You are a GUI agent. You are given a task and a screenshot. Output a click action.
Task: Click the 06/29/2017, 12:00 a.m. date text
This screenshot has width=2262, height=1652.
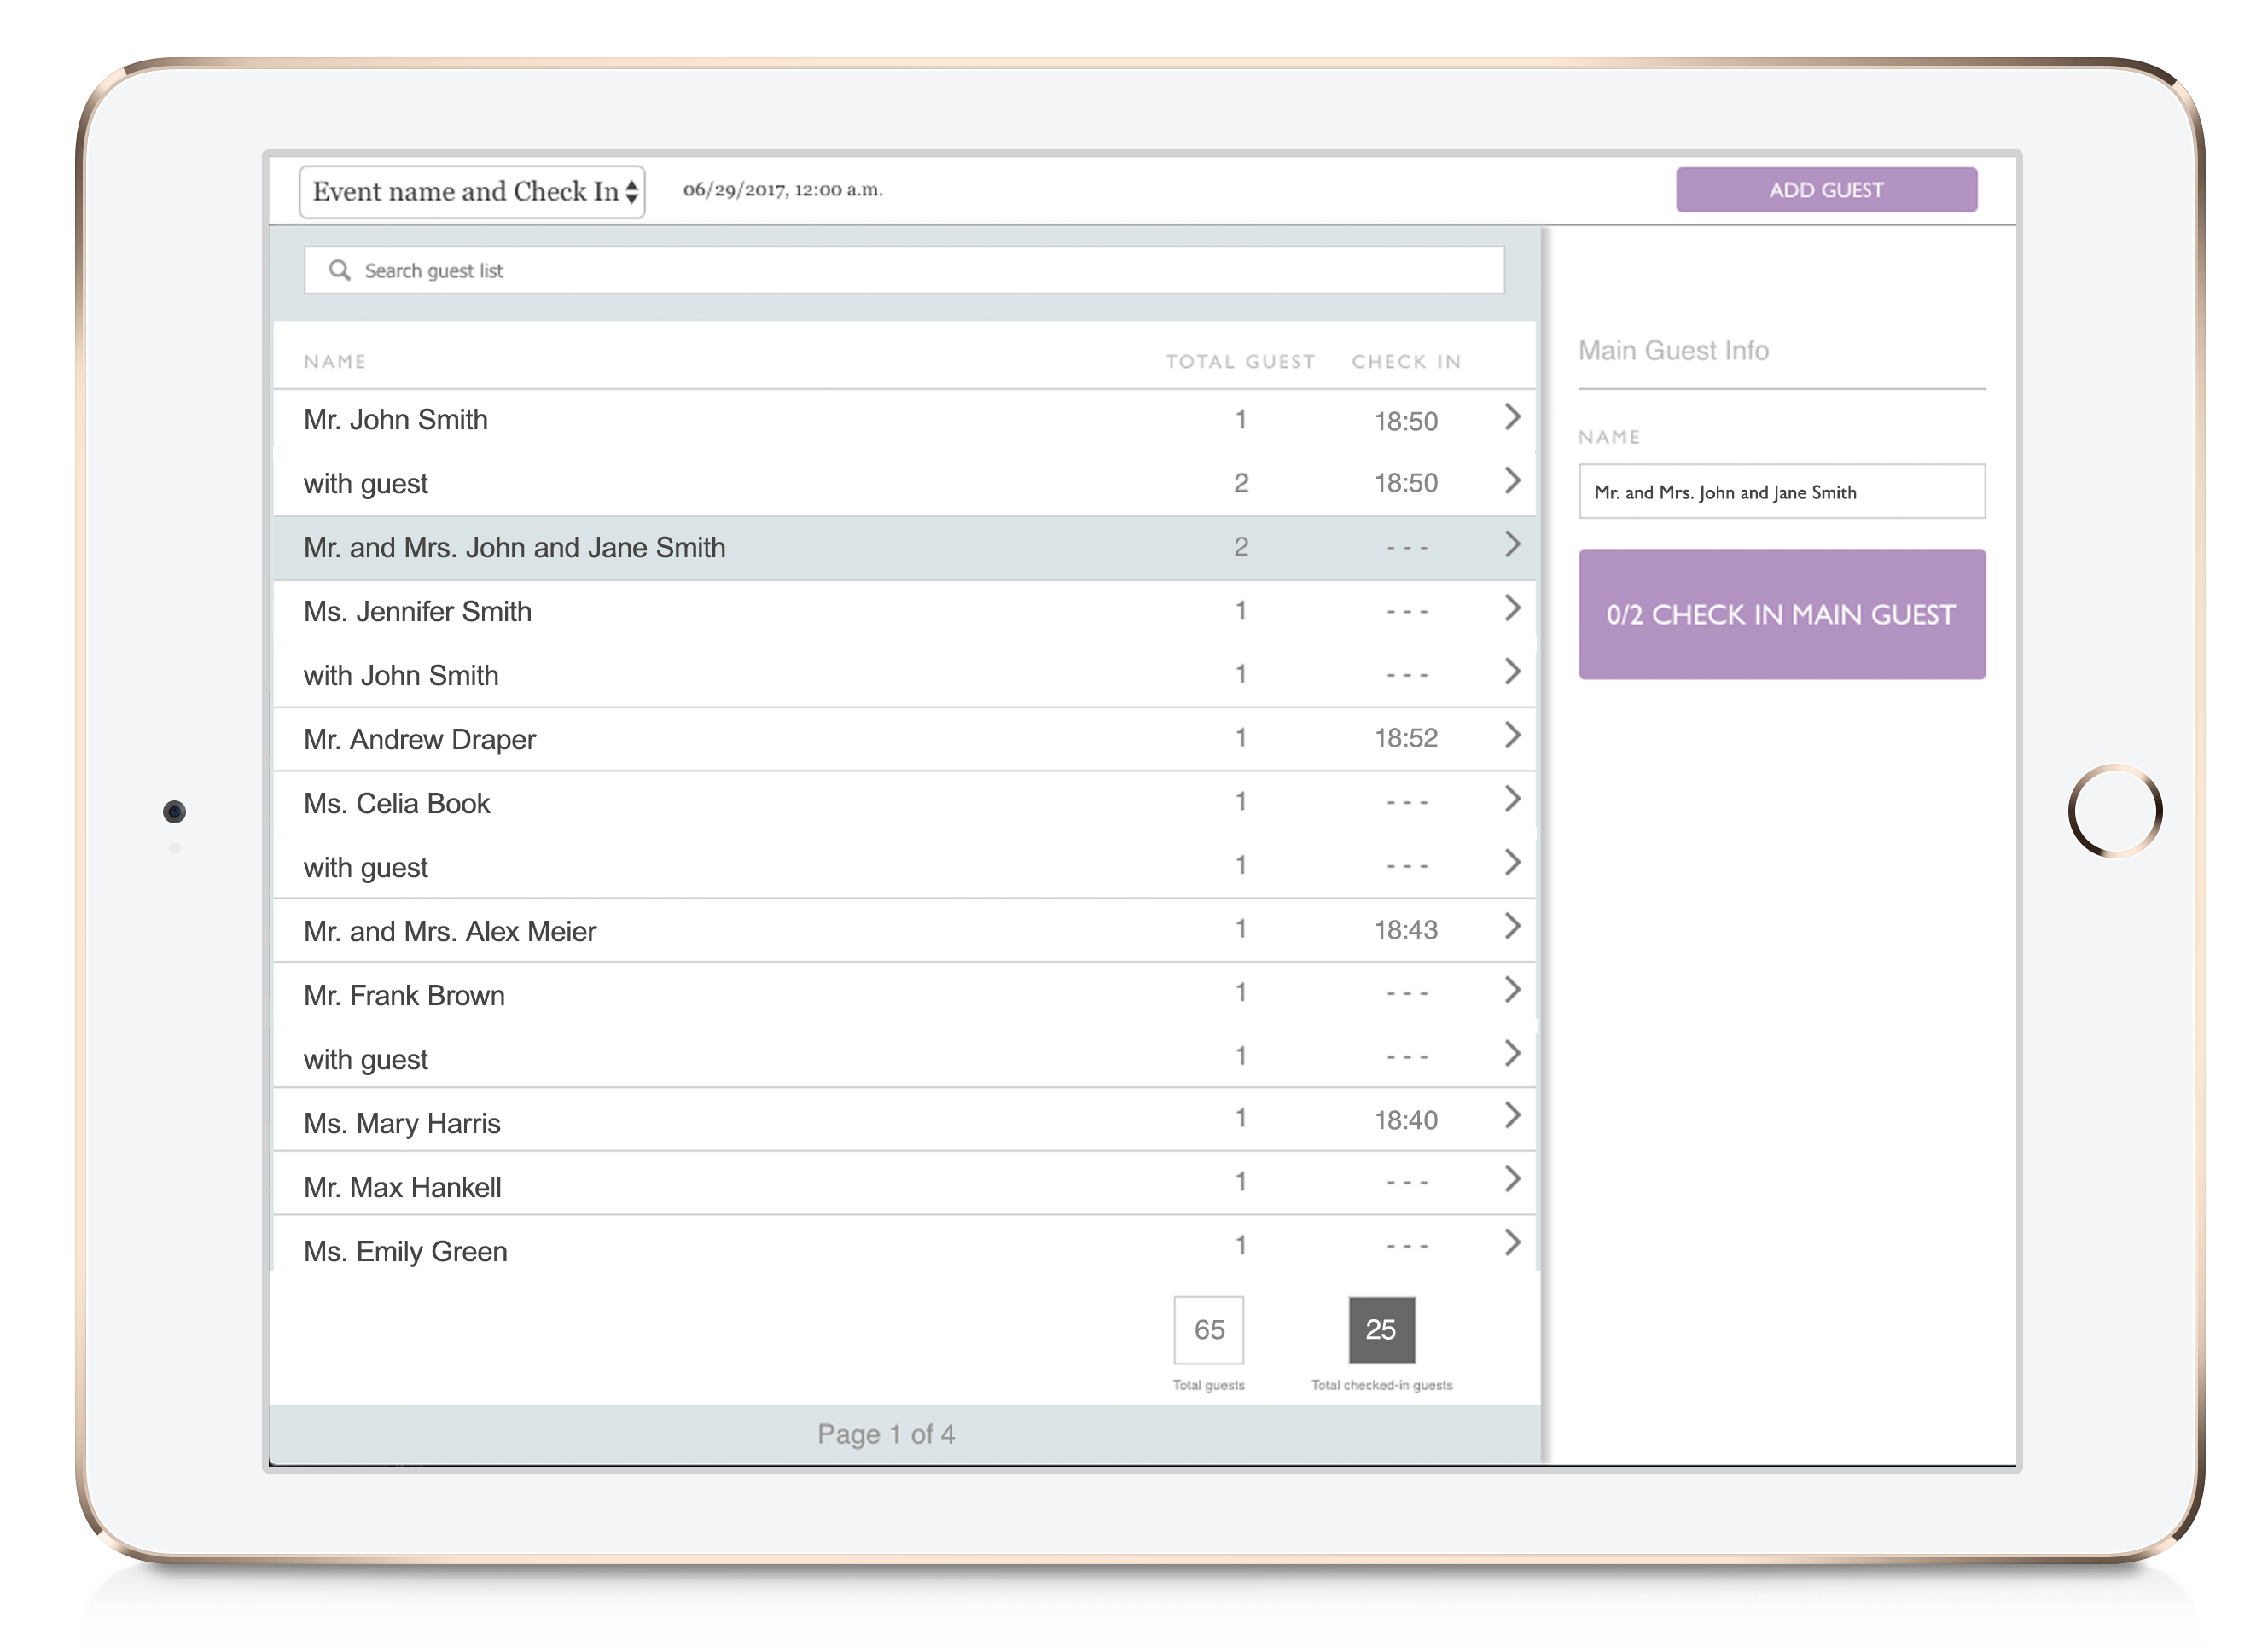point(783,190)
